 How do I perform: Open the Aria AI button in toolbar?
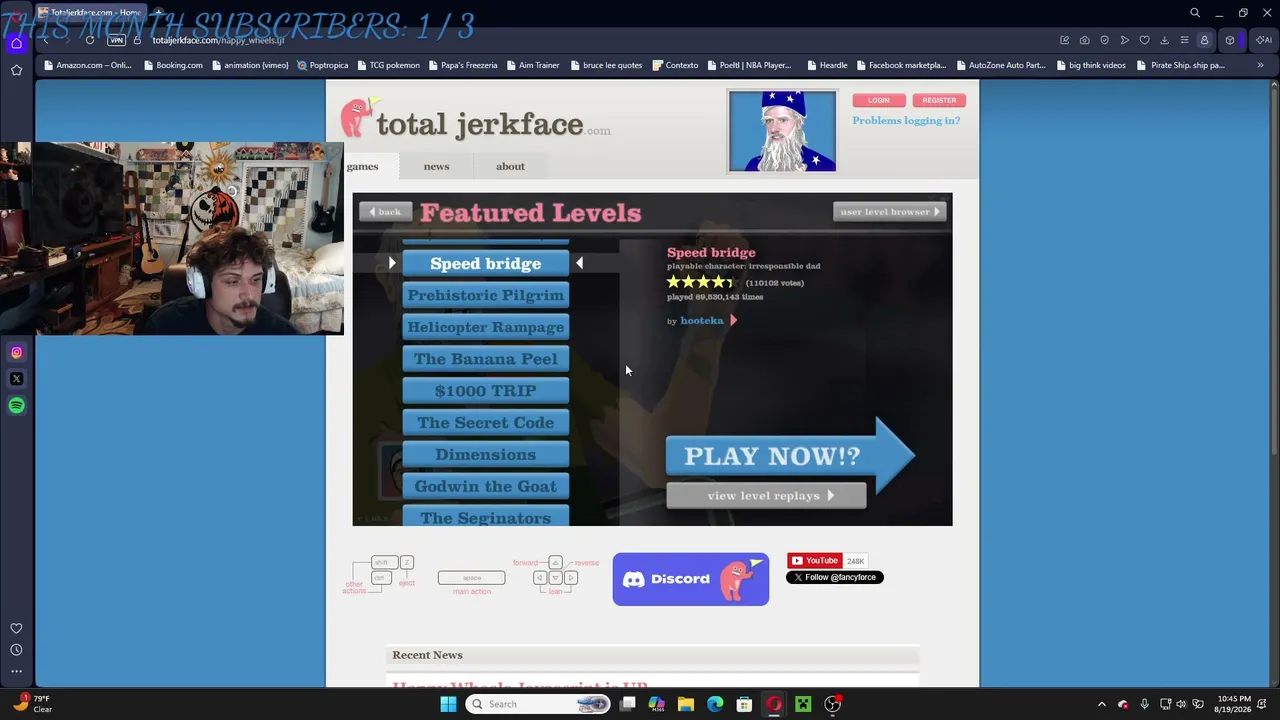[1264, 40]
